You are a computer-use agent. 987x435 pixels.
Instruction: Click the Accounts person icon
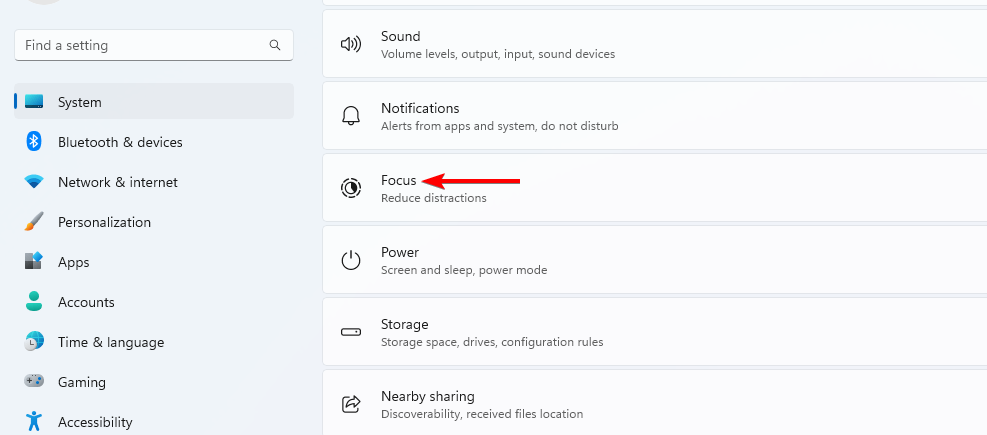coord(34,302)
